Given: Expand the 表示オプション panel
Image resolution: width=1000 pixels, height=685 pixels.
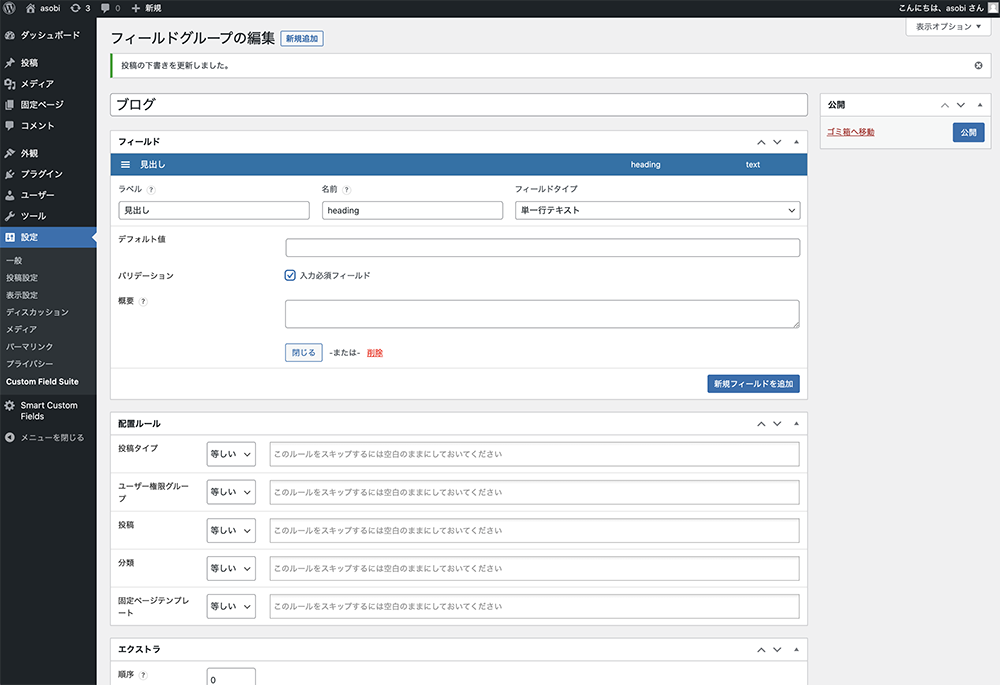Looking at the screenshot, I should tap(949, 27).
